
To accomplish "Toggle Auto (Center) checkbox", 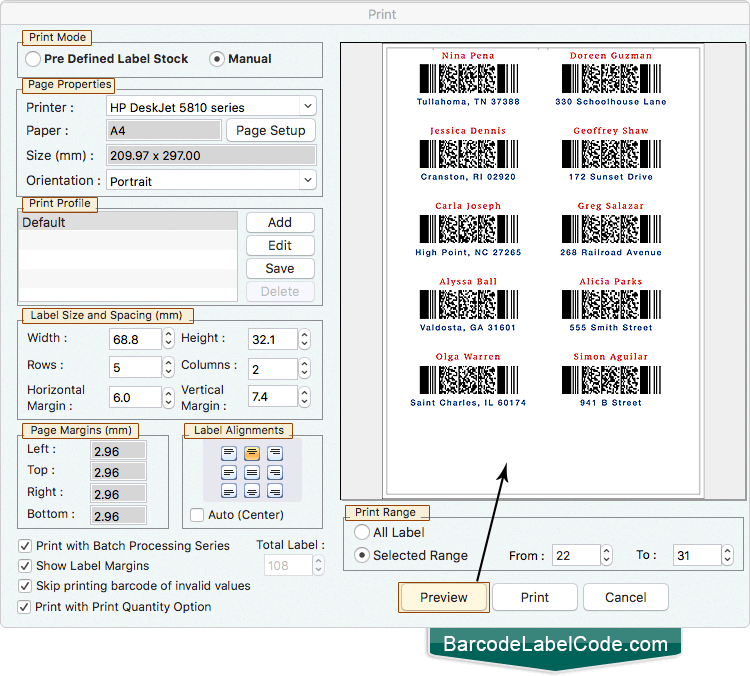I will click(x=197, y=515).
